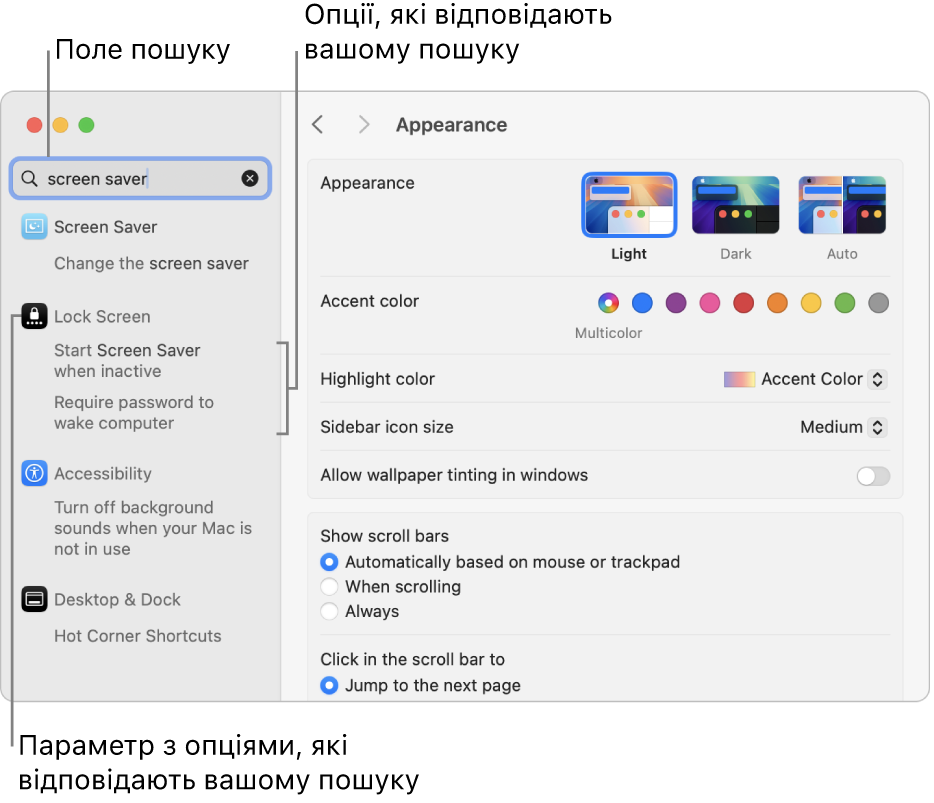Choose the orange accent color
The width and height of the screenshot is (934, 803).
pyautogui.click(x=777, y=303)
